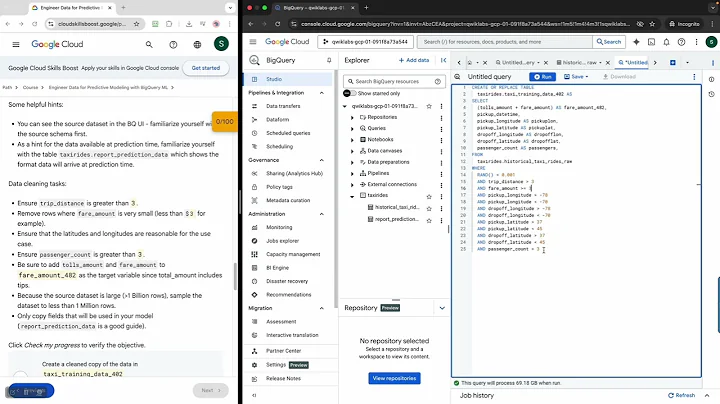The width and height of the screenshot is (720, 404).
Task: Open Data transfers page
Action: 283,106
